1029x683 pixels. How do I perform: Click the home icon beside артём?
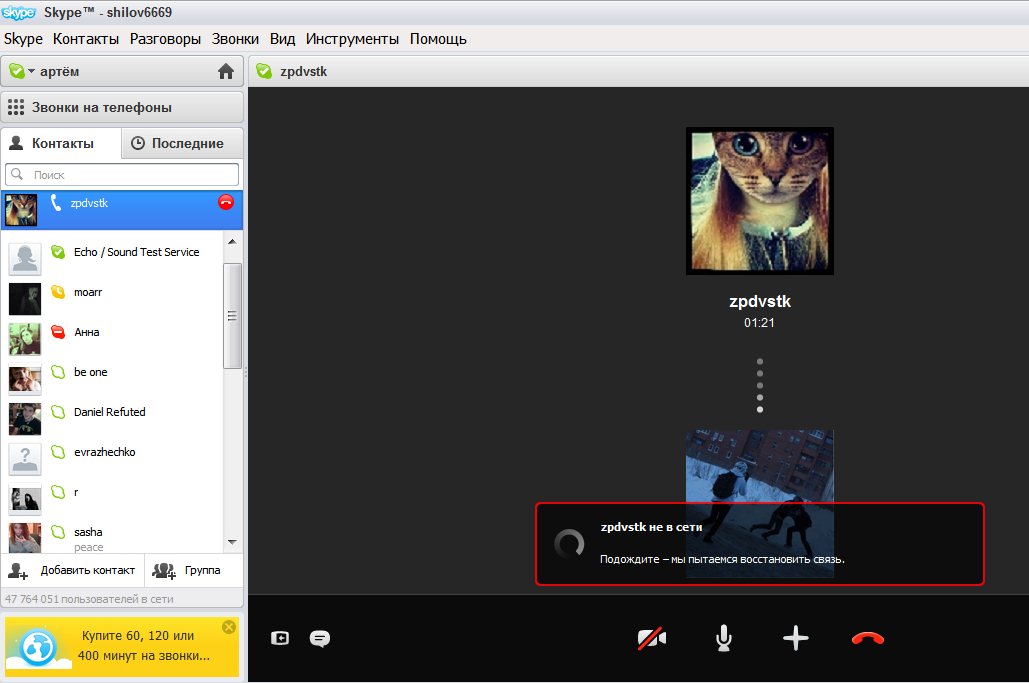(226, 71)
